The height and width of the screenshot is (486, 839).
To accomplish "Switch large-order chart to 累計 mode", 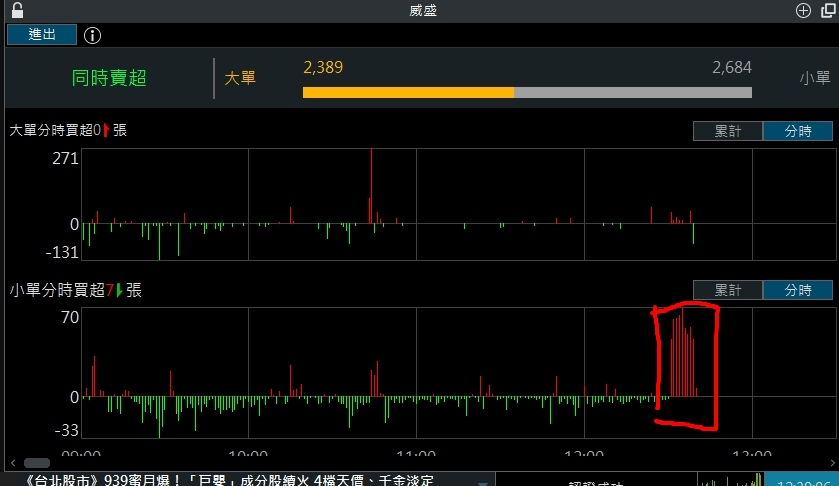I will [727, 131].
